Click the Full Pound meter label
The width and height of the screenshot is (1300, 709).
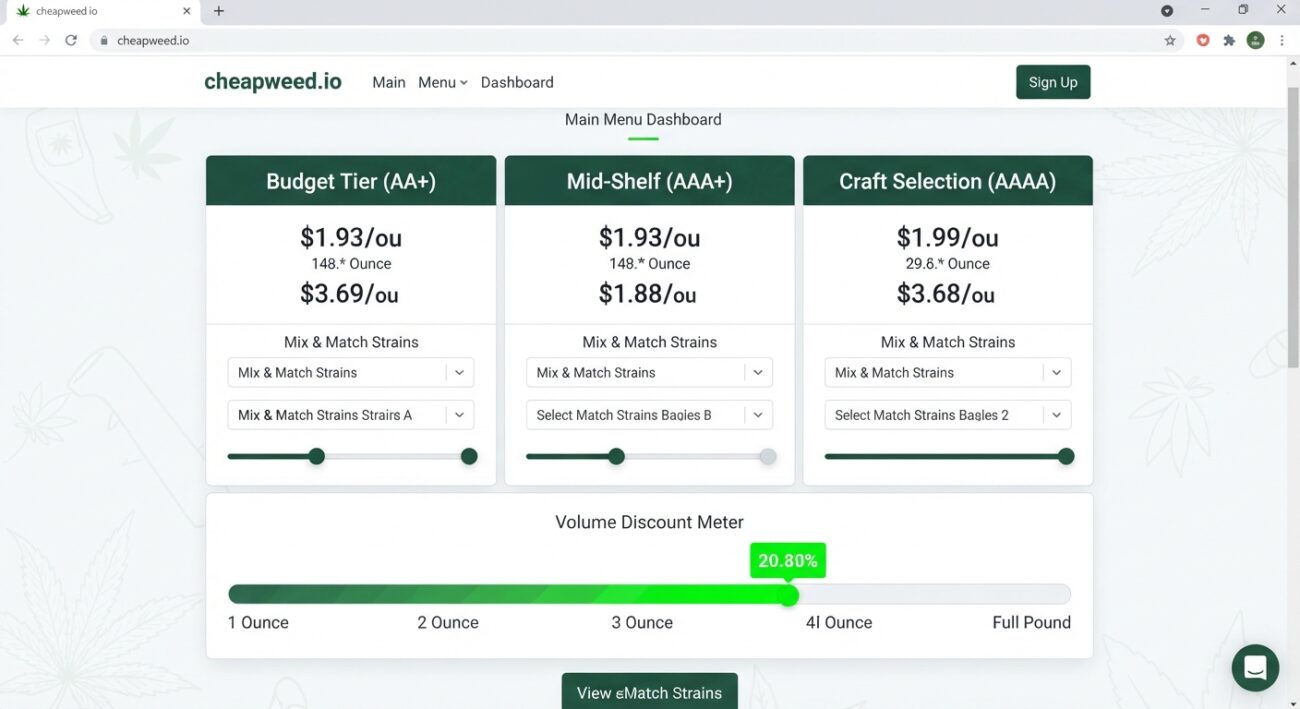[1031, 622]
